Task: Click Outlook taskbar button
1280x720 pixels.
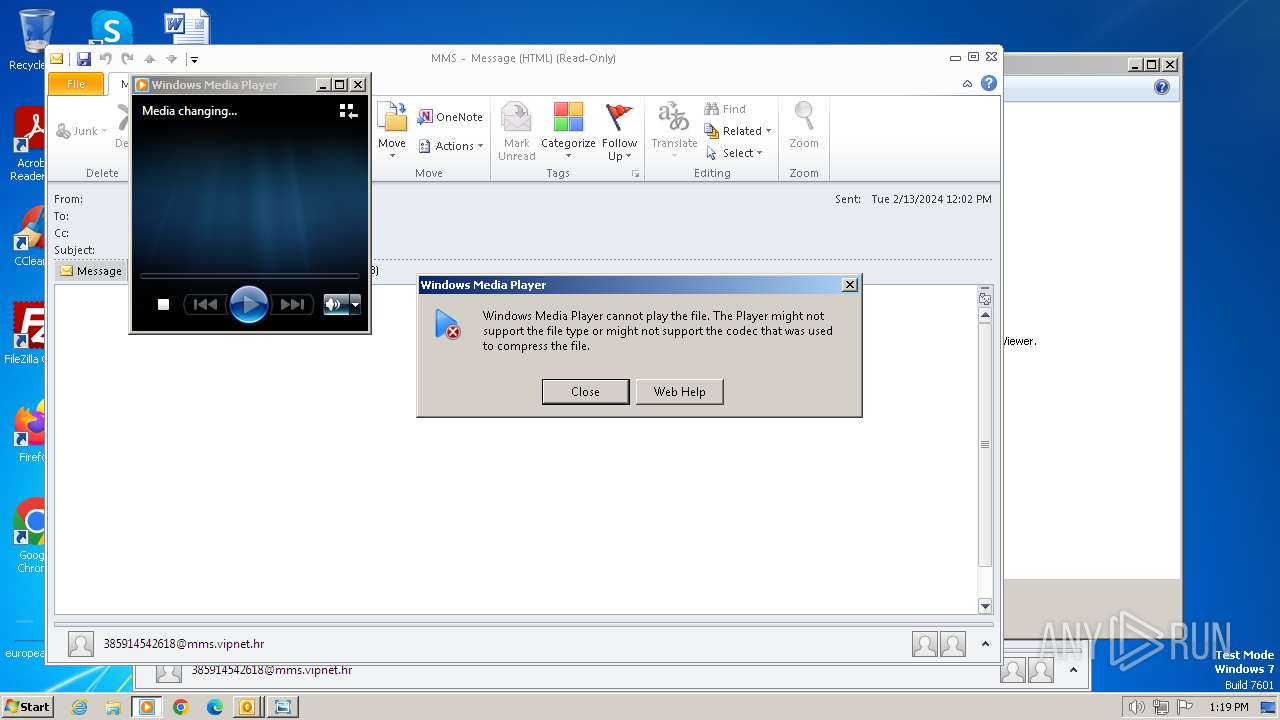Action: tap(247, 707)
